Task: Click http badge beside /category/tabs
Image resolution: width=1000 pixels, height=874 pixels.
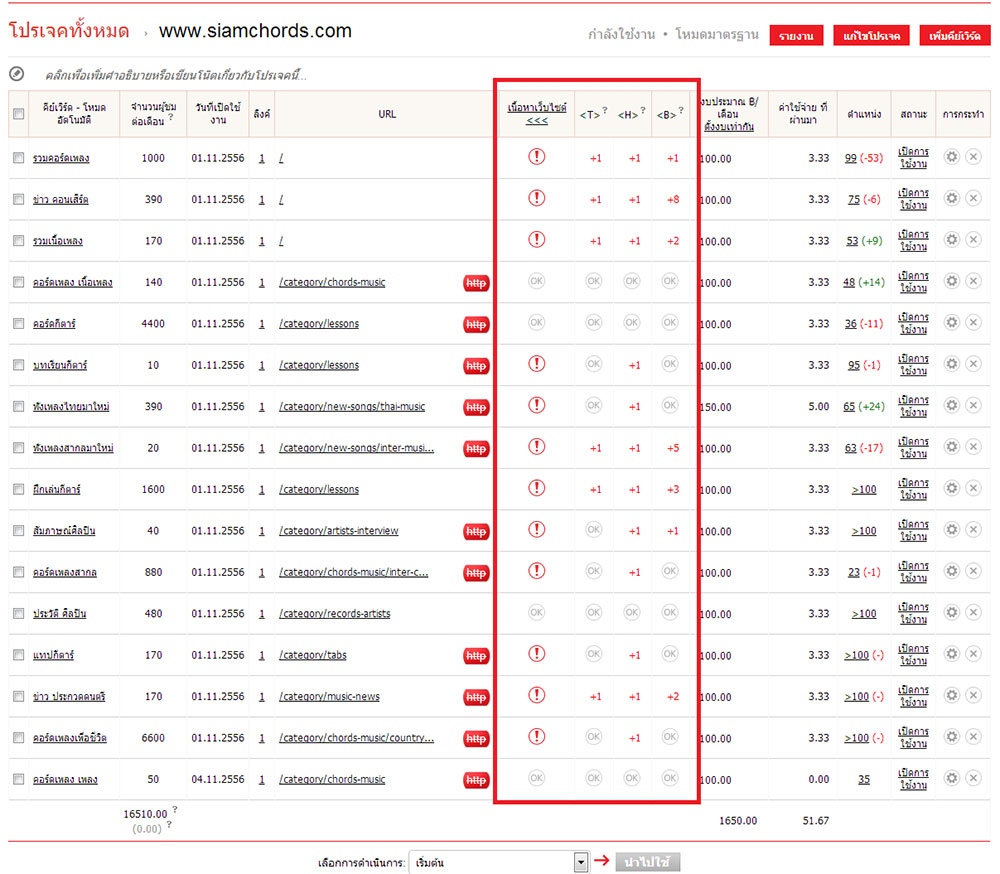Action: pyautogui.click(x=476, y=656)
